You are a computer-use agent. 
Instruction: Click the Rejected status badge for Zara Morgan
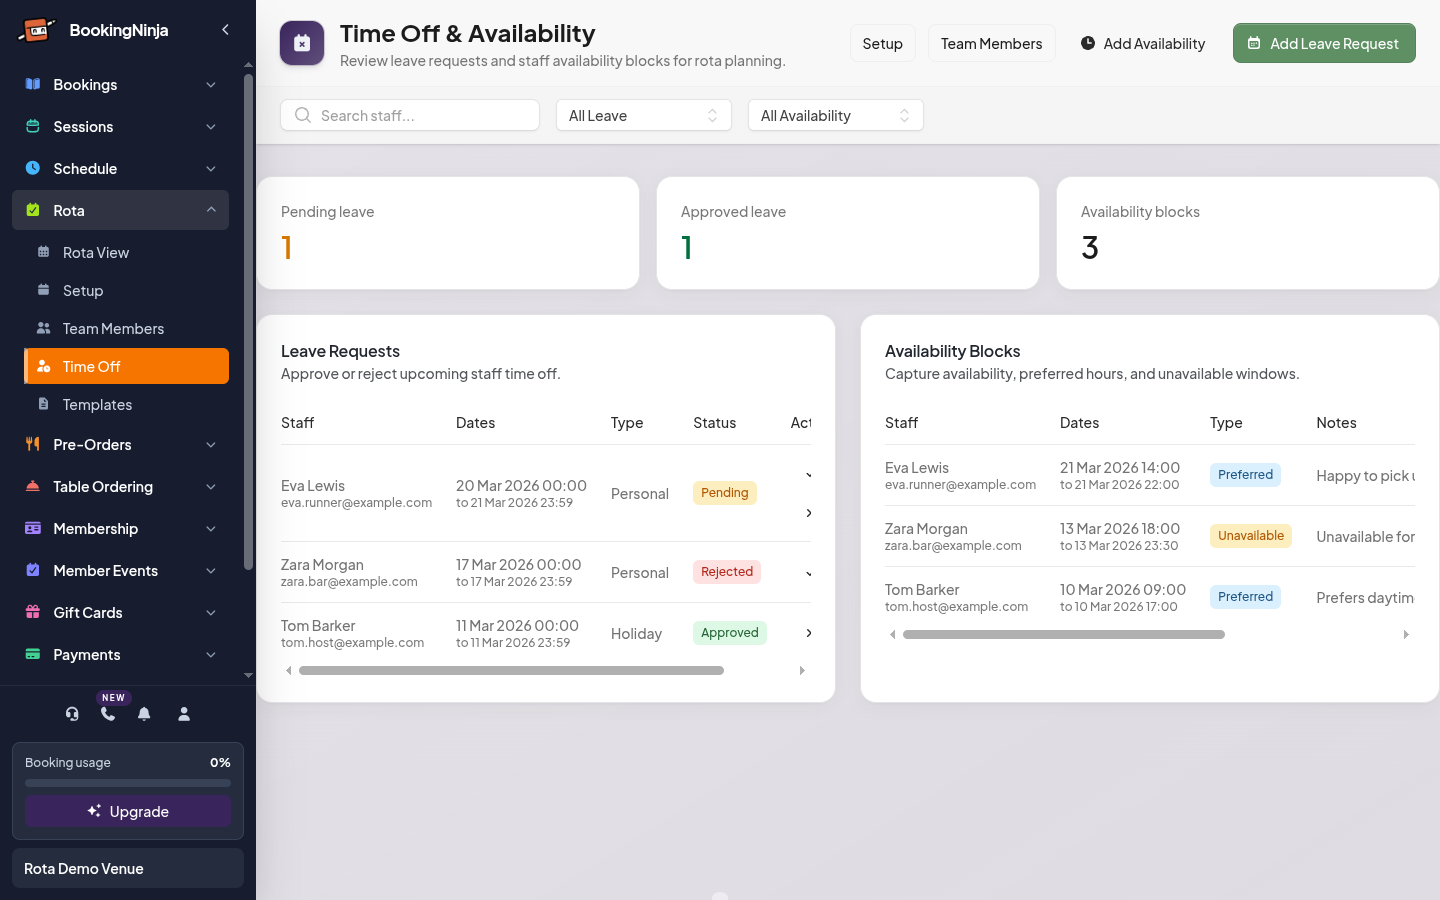727,572
